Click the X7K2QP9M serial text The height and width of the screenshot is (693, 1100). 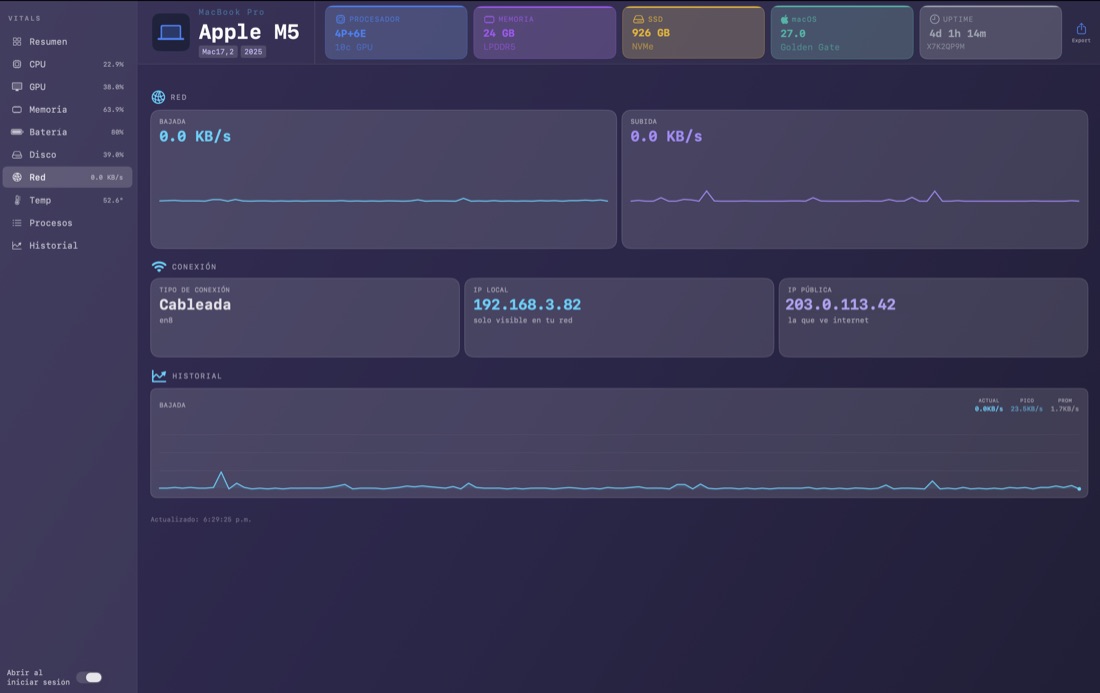tap(946, 47)
